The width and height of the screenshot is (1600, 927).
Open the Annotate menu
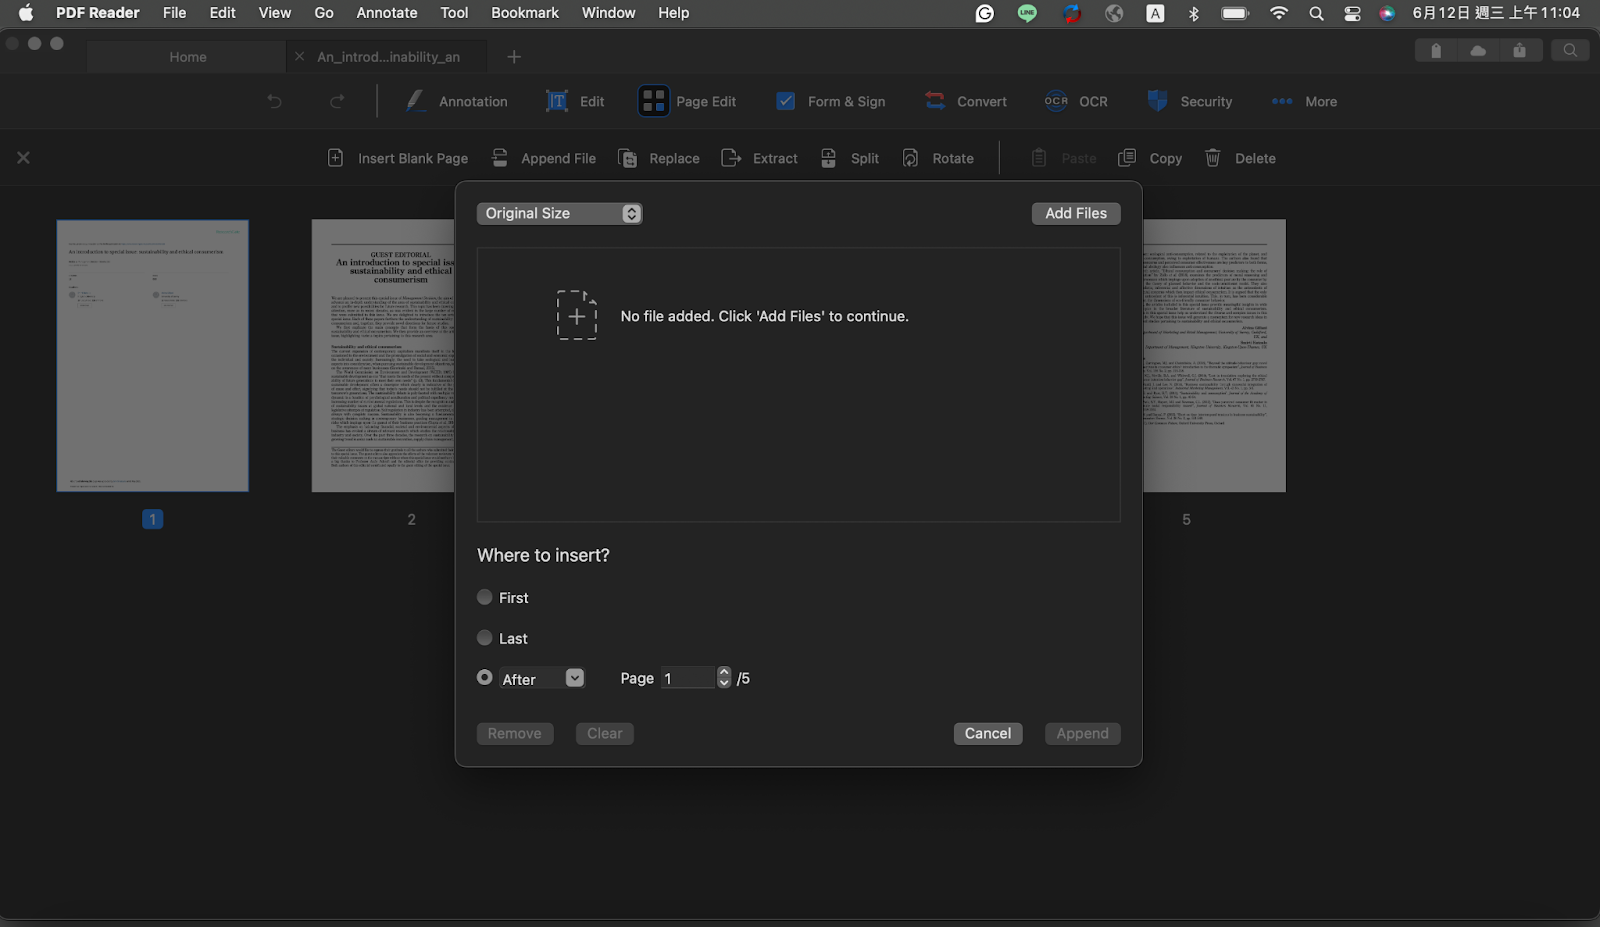point(387,13)
